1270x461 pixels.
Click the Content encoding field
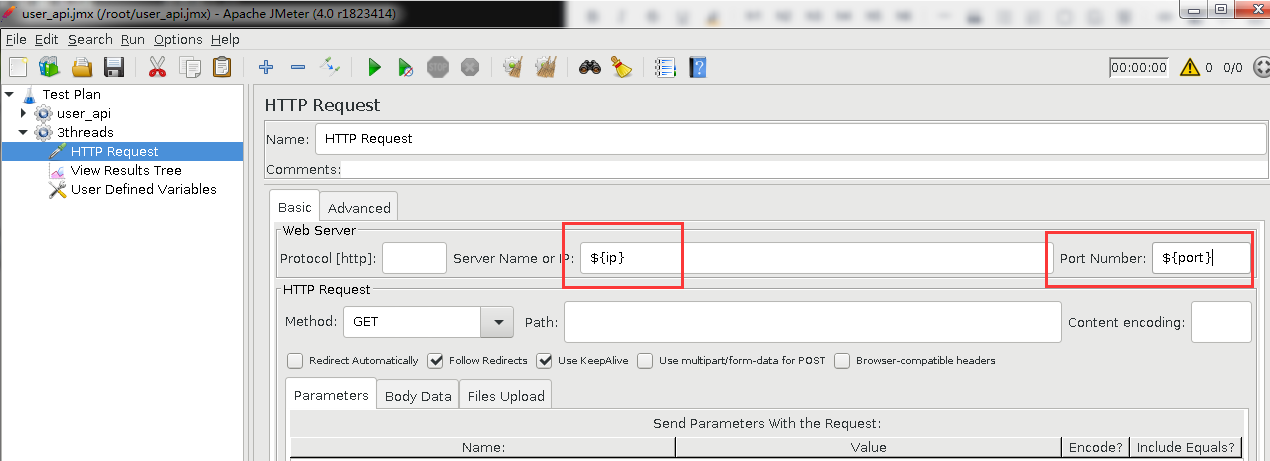[x=1222, y=322]
